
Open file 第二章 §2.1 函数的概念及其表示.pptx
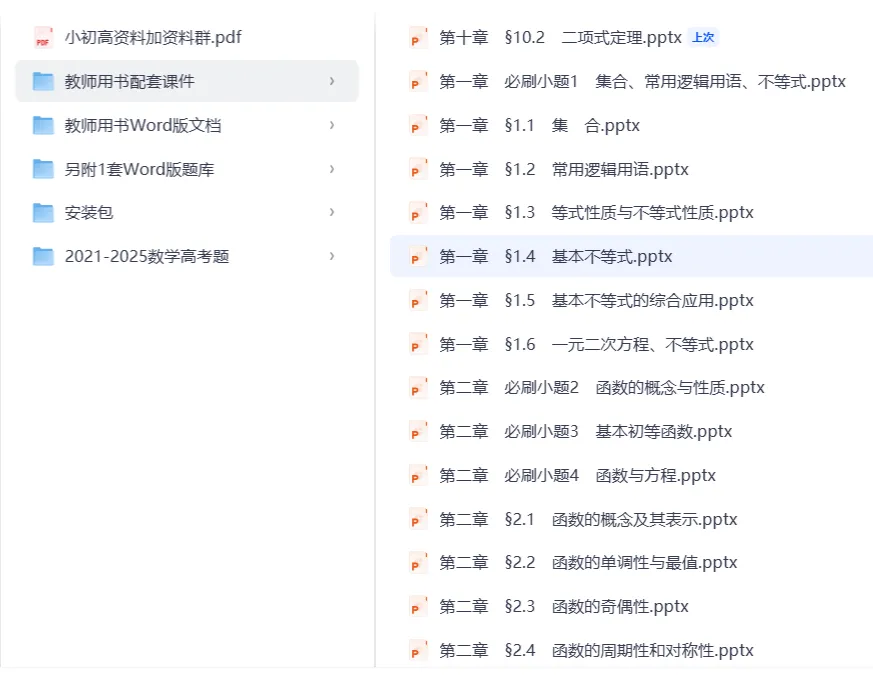(x=588, y=519)
